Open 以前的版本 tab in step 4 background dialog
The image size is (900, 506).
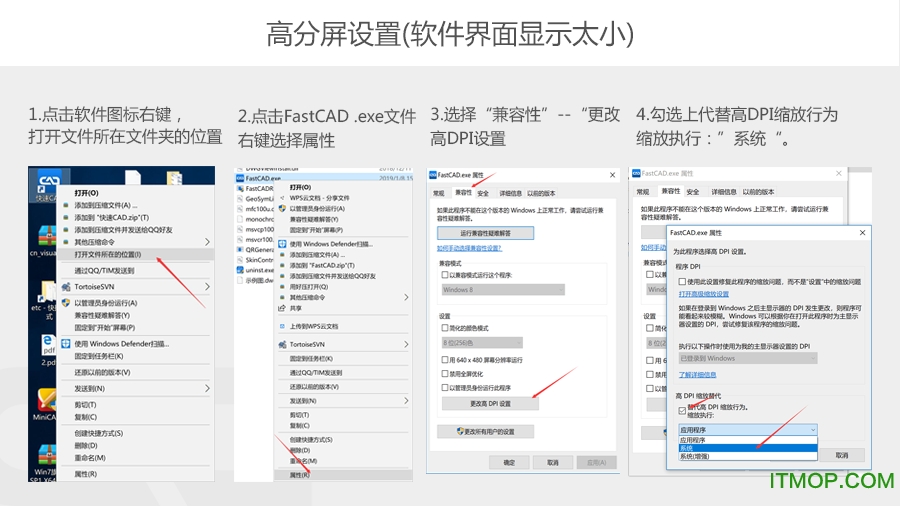[758, 192]
